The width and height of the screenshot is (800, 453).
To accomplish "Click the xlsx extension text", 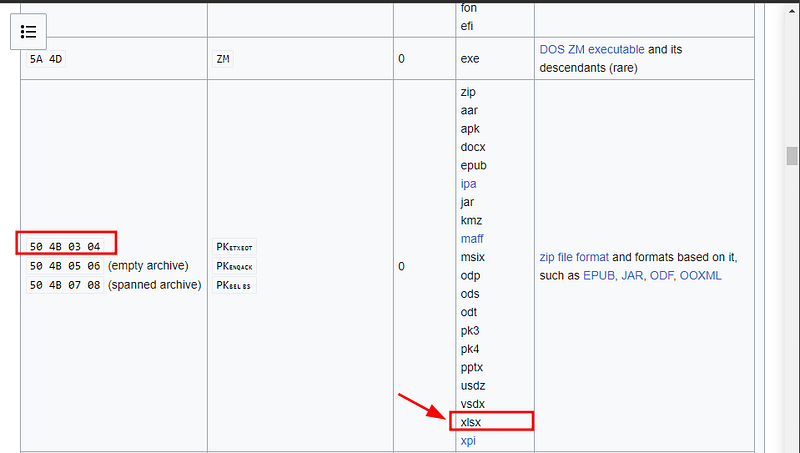I will tap(470, 422).
